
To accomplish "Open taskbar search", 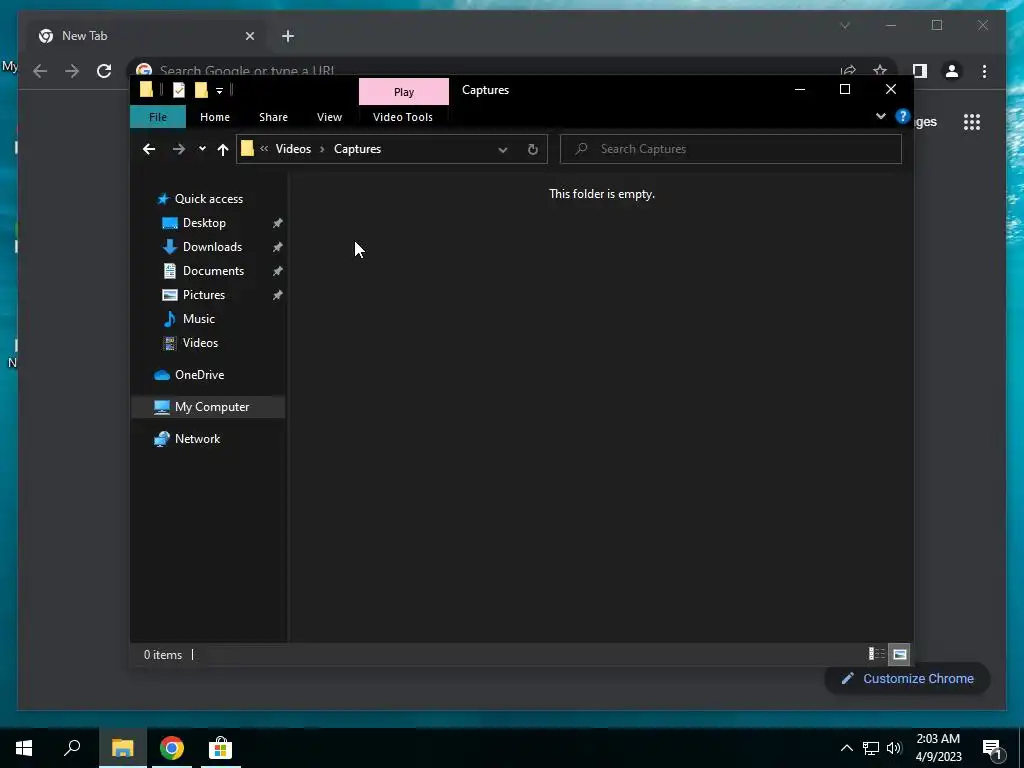I will (x=72, y=748).
